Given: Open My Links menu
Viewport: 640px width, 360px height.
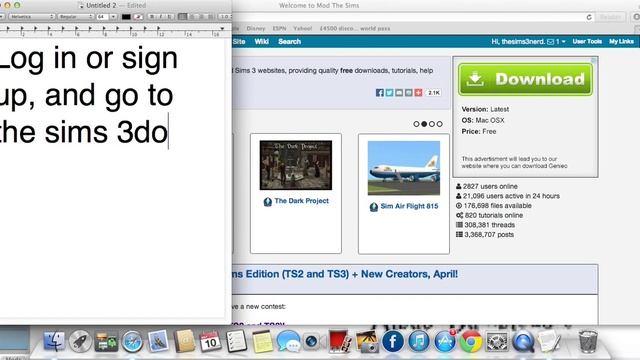Looking at the screenshot, I should 621,42.
